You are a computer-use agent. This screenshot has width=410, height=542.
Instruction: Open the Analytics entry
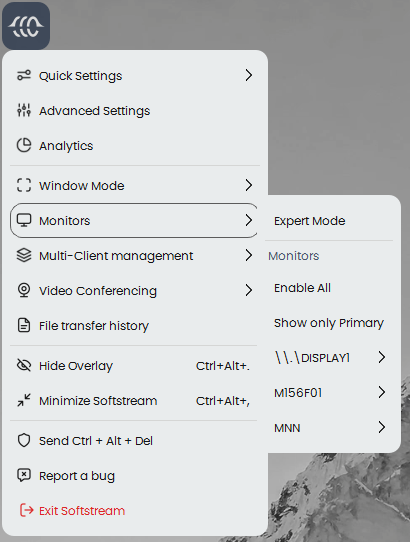point(135,146)
